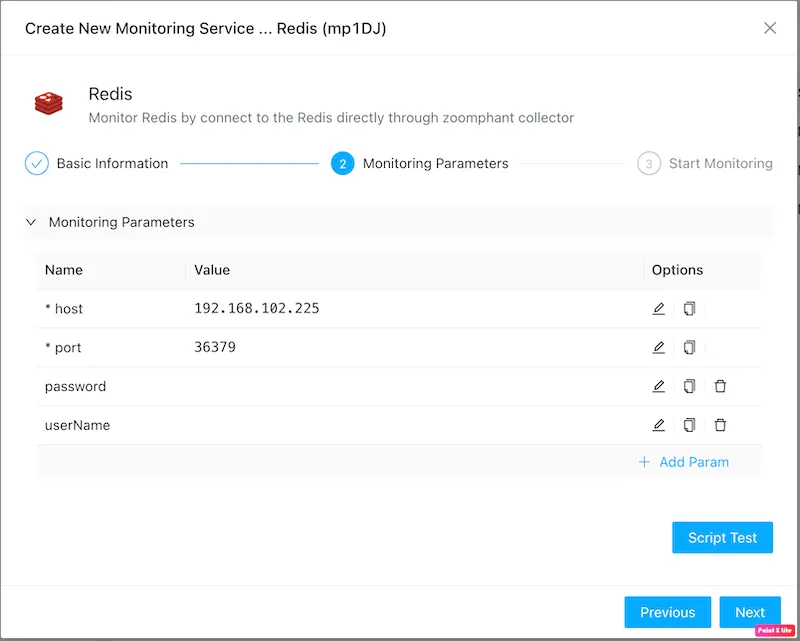The height and width of the screenshot is (641, 800).
Task: Click the port parameter name
Action: coord(63,348)
